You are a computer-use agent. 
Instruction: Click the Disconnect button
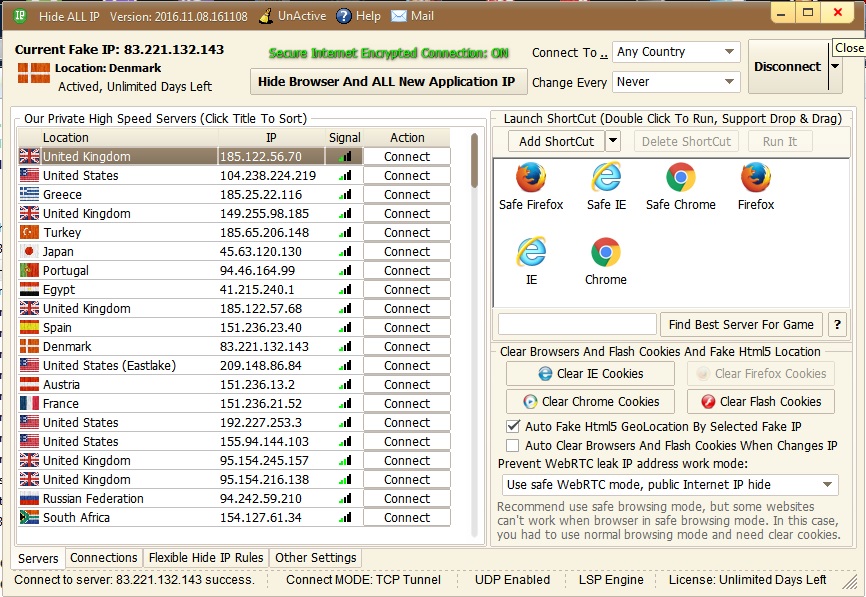788,66
